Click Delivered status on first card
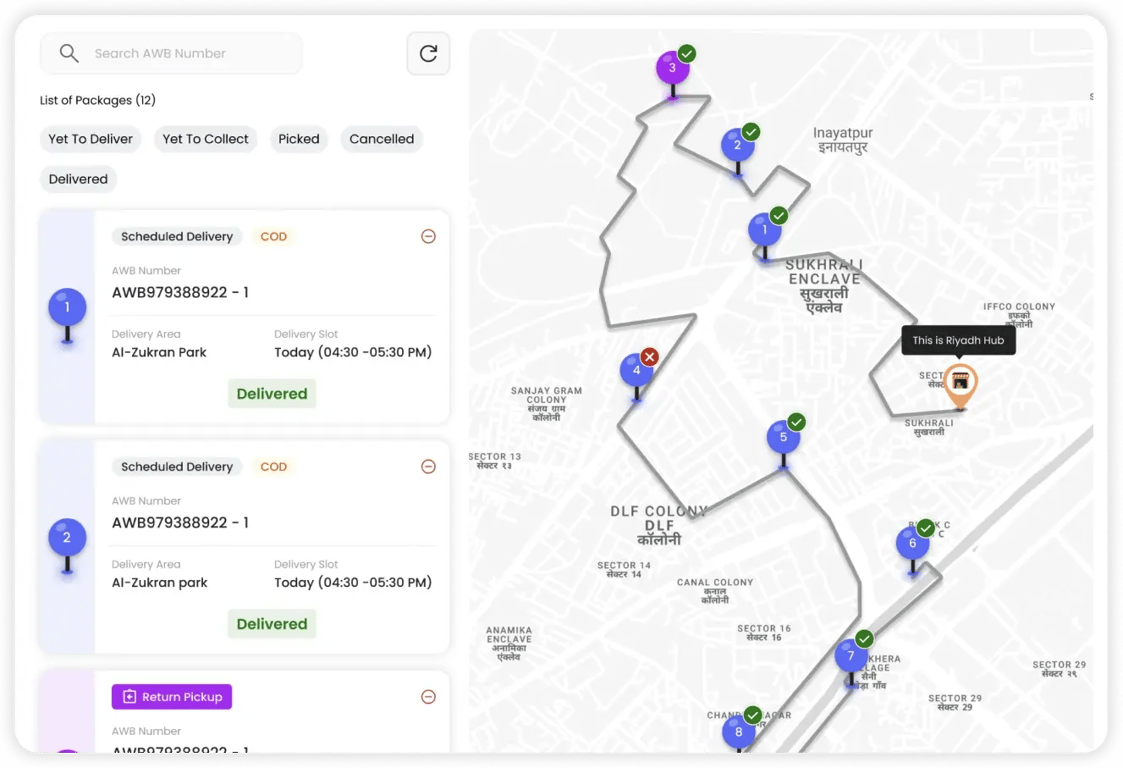 pos(272,393)
